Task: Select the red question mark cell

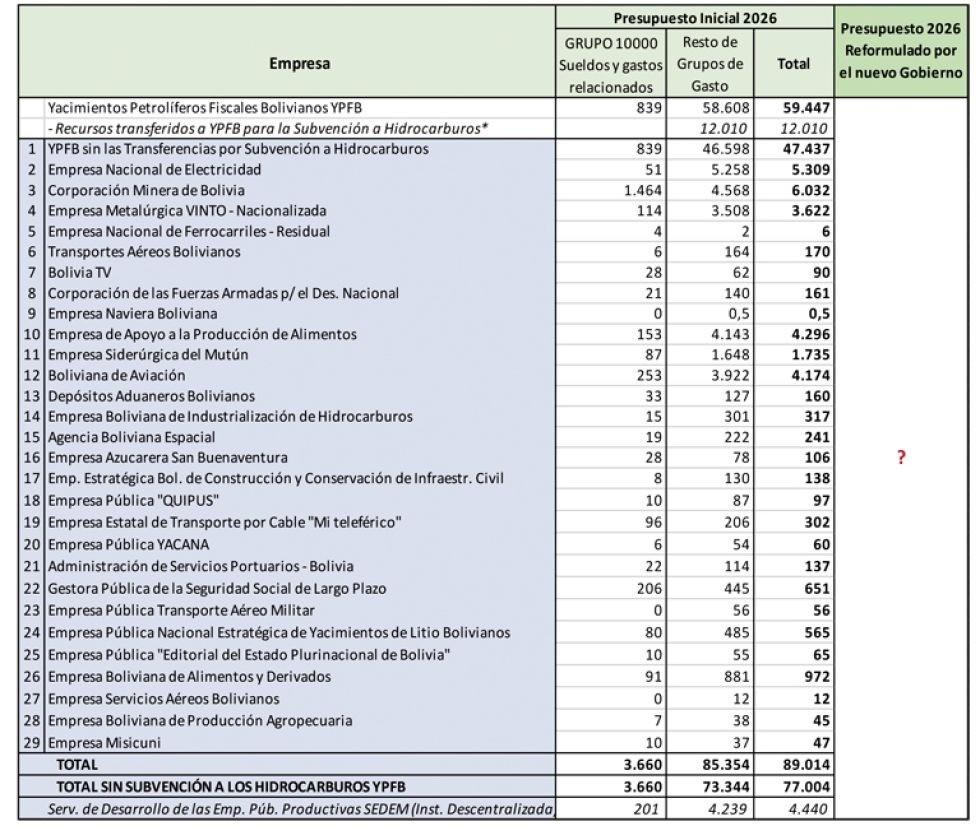Action: pyautogui.click(x=903, y=457)
